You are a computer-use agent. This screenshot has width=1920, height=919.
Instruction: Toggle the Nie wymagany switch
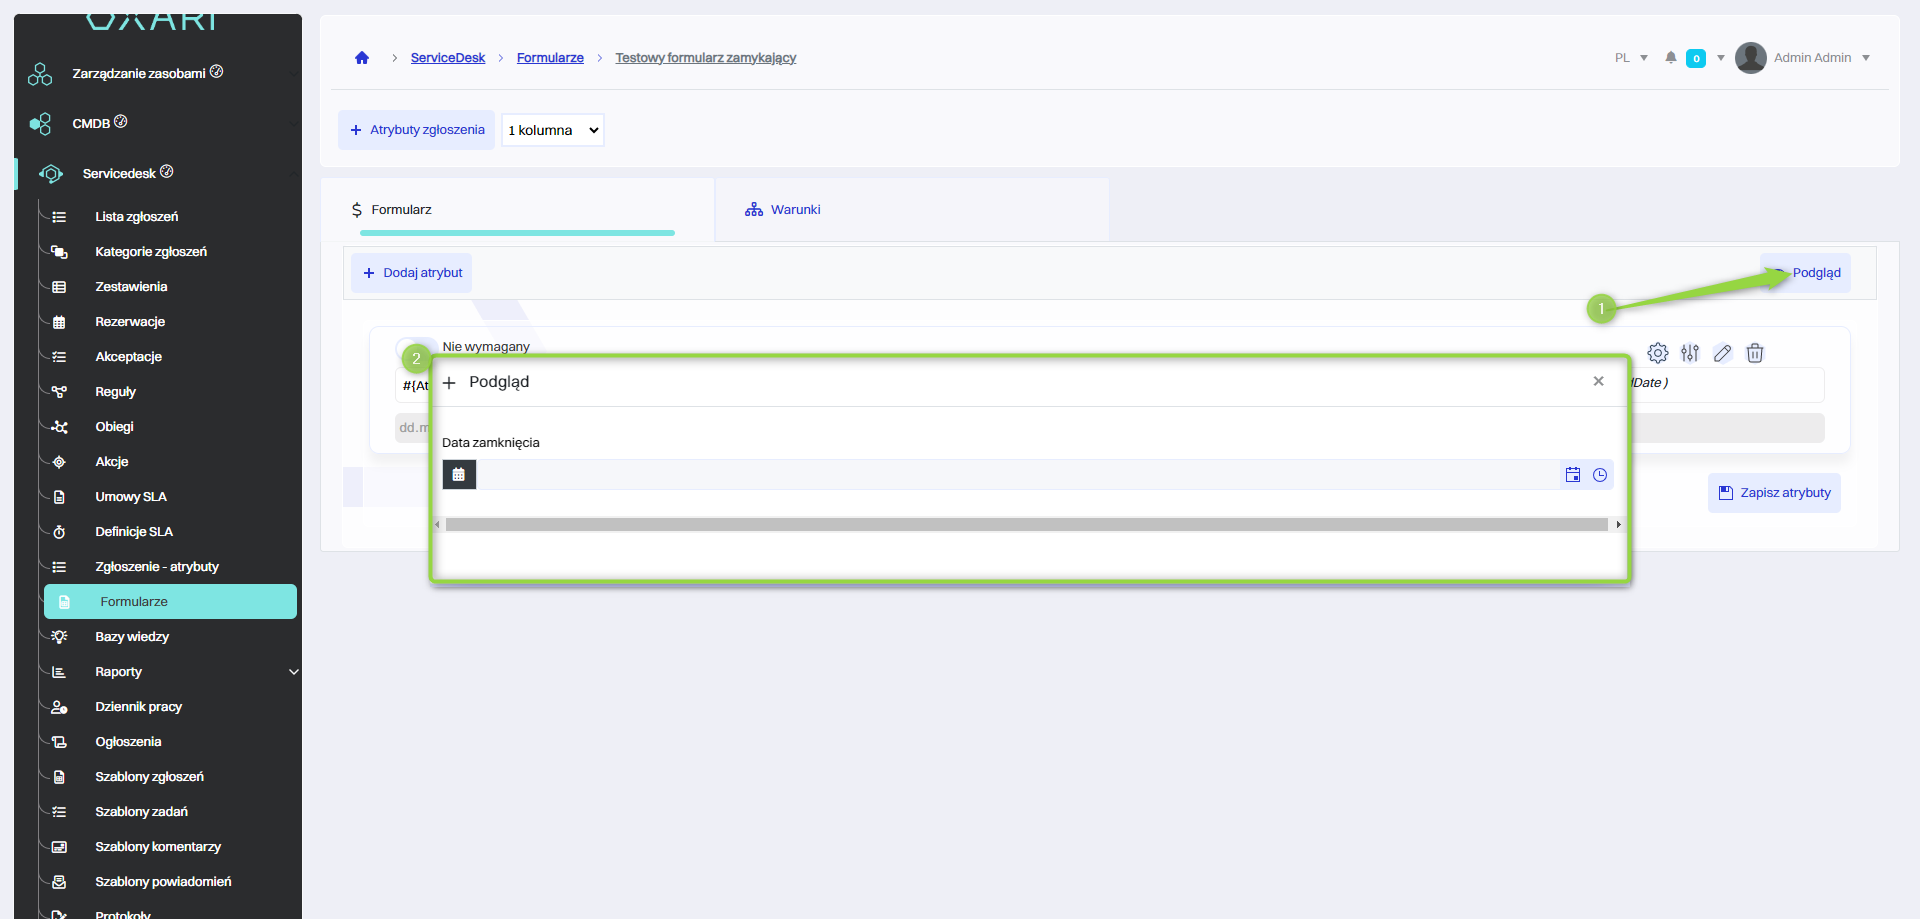pos(414,347)
